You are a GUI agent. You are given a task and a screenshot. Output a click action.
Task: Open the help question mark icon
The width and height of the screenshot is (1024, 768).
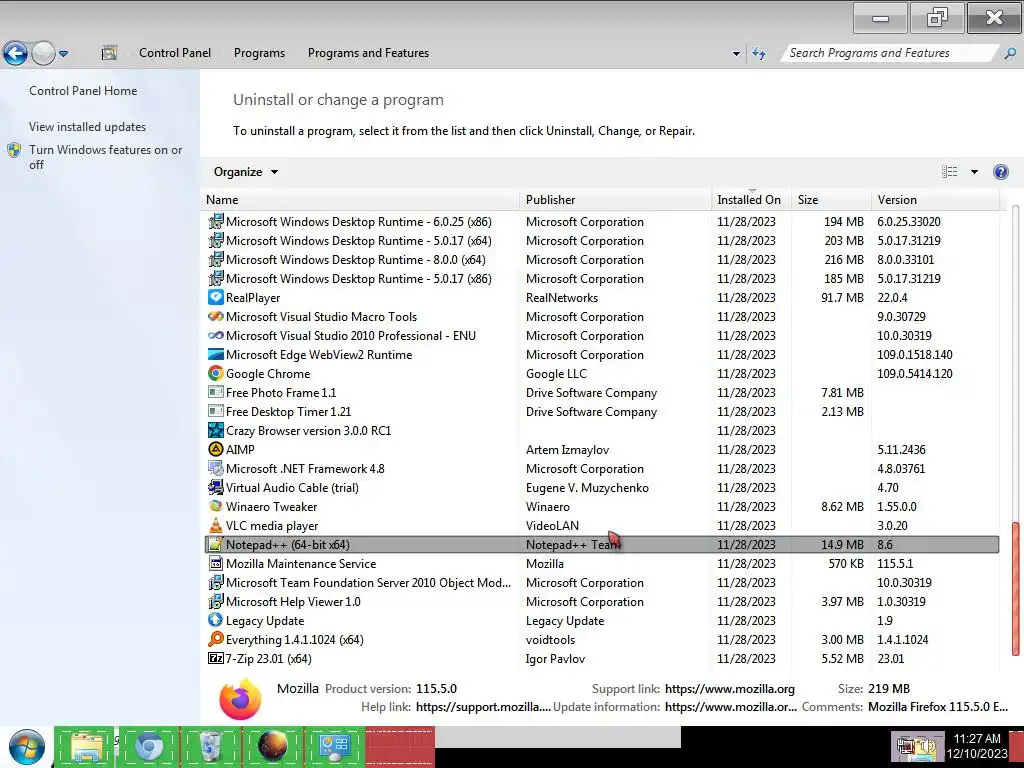1000,172
